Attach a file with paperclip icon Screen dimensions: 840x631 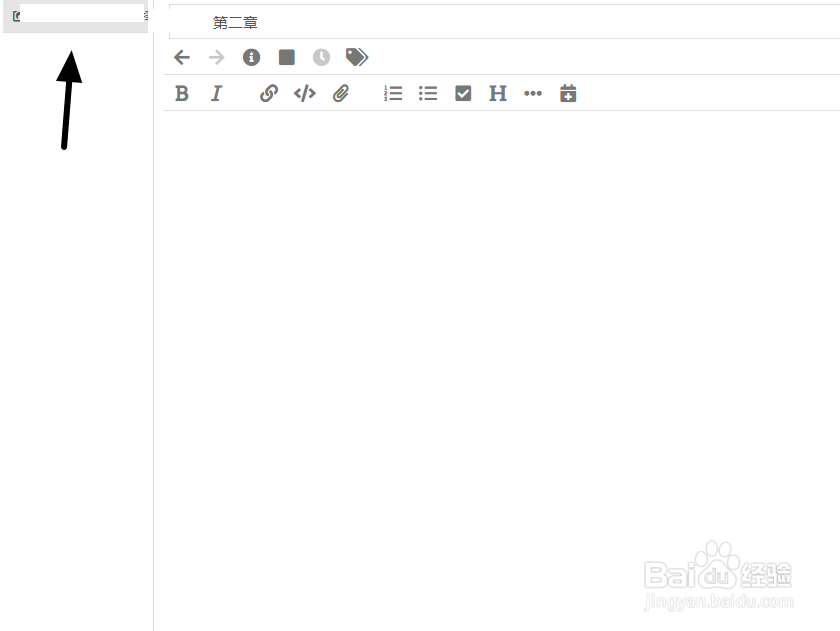point(341,94)
